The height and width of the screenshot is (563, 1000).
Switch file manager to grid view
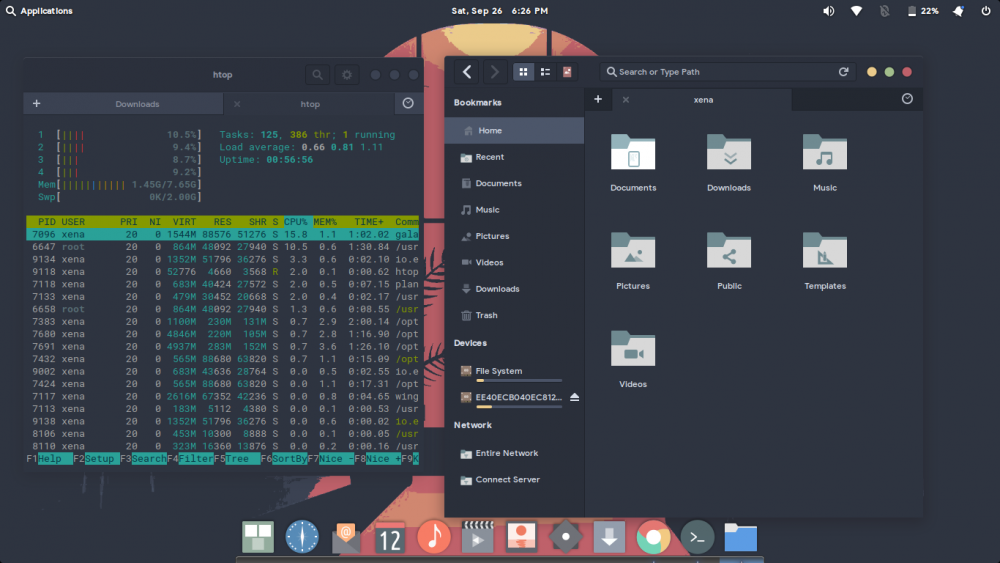tap(523, 72)
